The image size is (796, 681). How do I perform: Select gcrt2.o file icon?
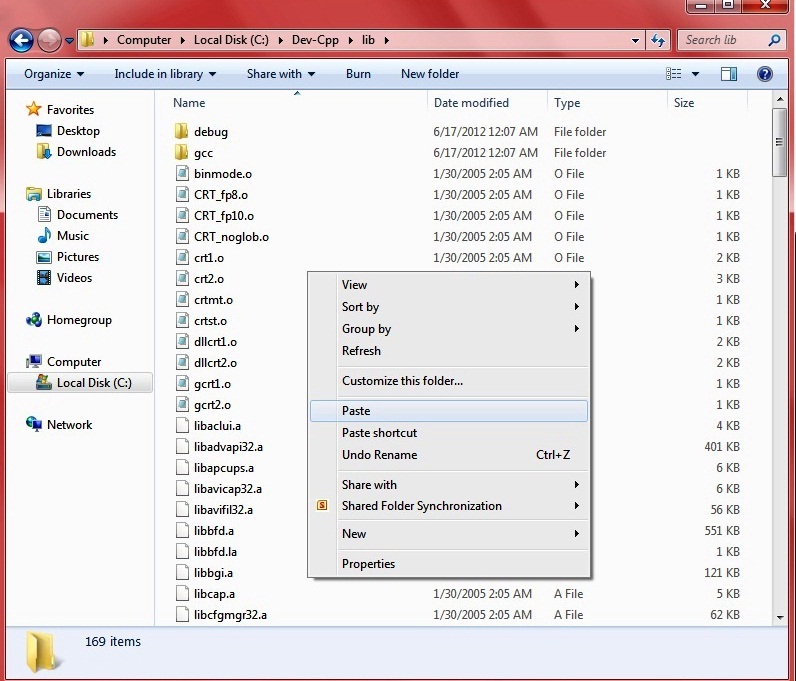click(x=182, y=405)
